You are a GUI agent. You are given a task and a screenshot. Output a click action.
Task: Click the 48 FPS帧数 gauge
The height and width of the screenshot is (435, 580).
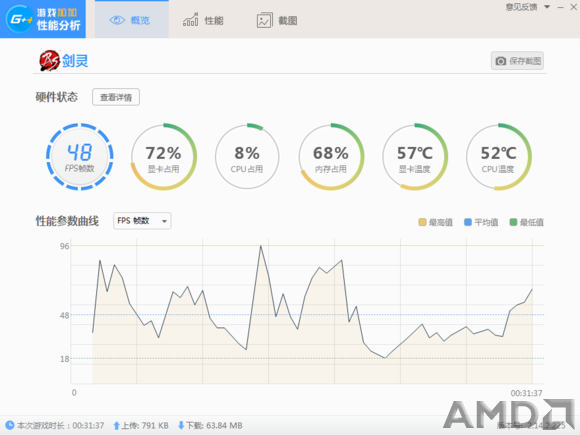click(80, 157)
